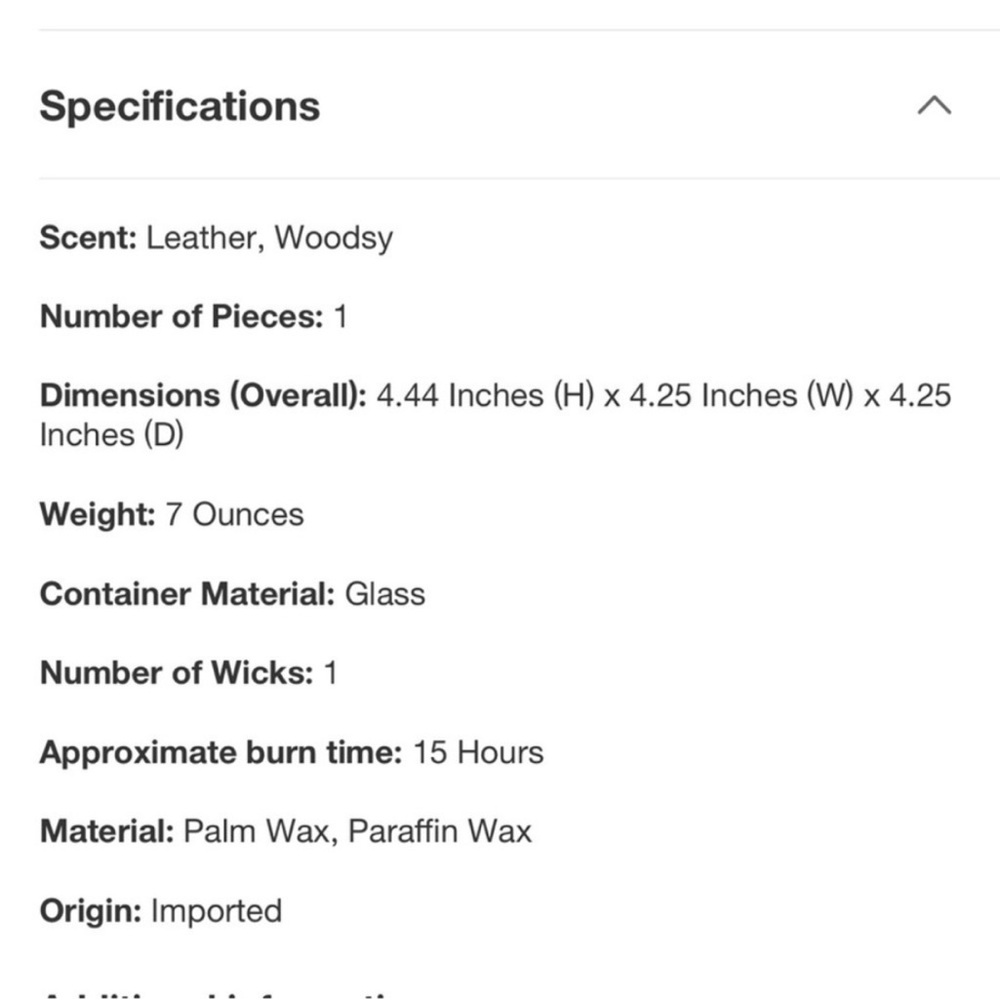The height and width of the screenshot is (1000, 1000).
Task: Tap the Palm Wax, Paraffin Wax value
Action: (x=358, y=832)
